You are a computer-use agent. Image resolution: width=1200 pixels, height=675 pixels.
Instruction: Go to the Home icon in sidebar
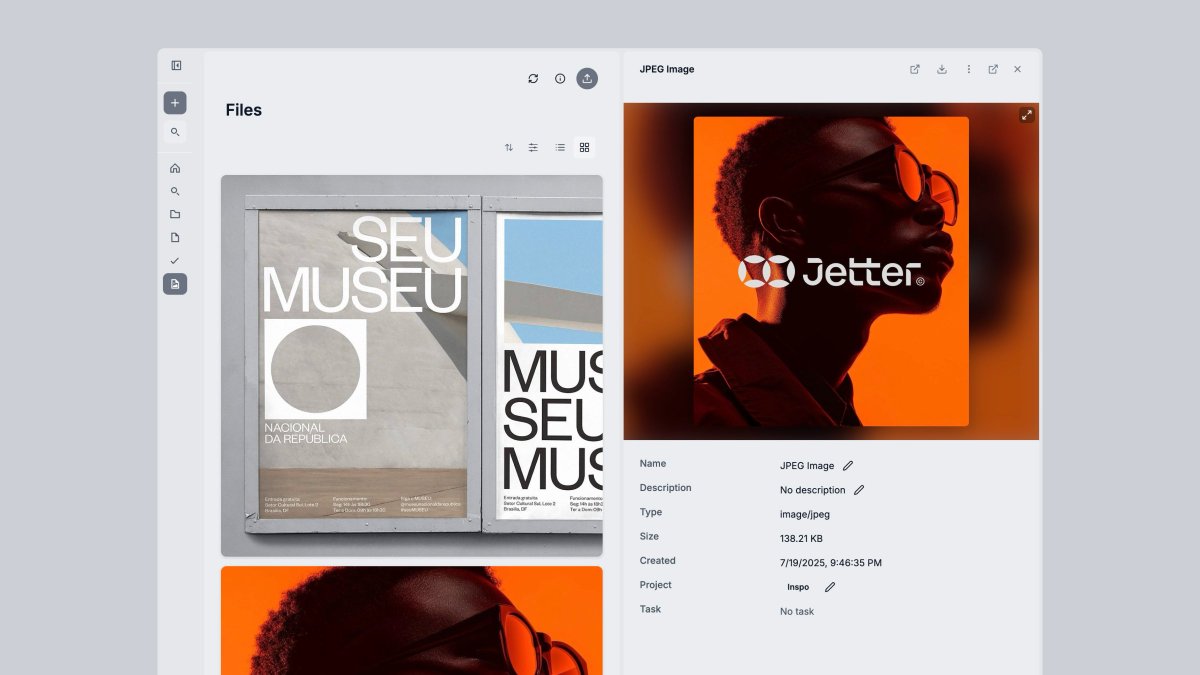tap(175, 168)
